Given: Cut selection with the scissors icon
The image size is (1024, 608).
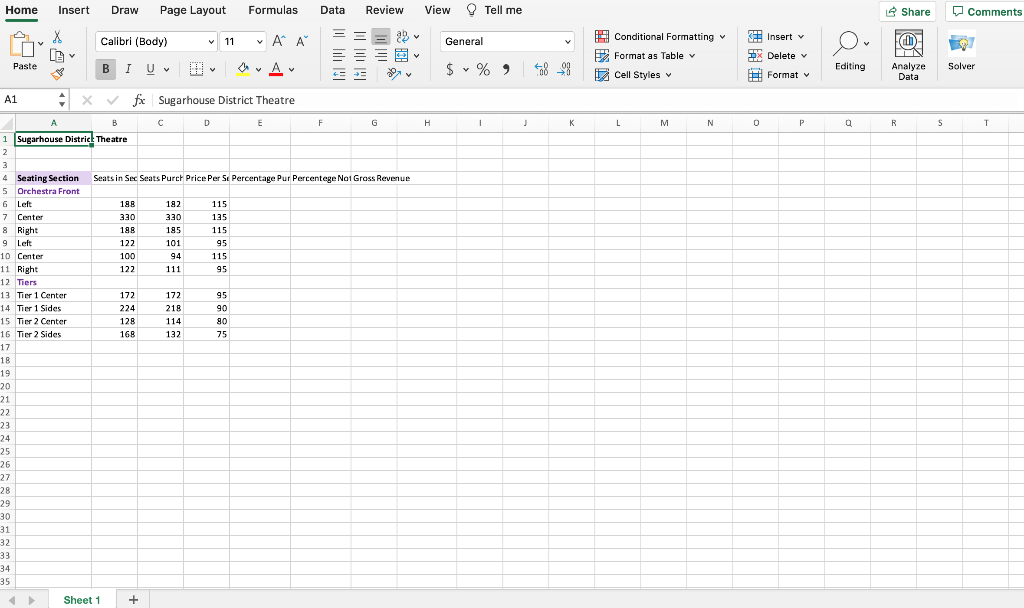Looking at the screenshot, I should click(57, 37).
